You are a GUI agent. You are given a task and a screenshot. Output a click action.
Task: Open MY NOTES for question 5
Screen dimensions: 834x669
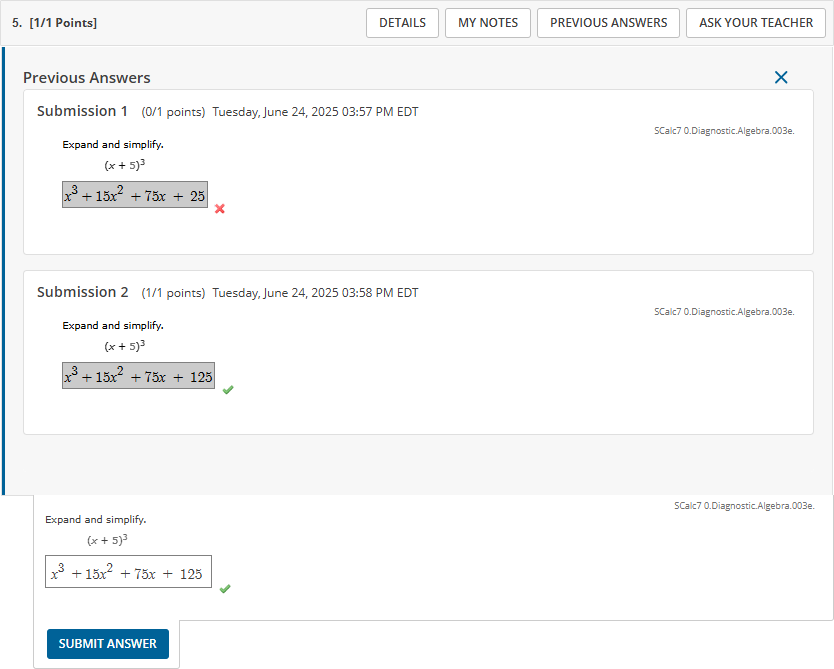click(488, 23)
